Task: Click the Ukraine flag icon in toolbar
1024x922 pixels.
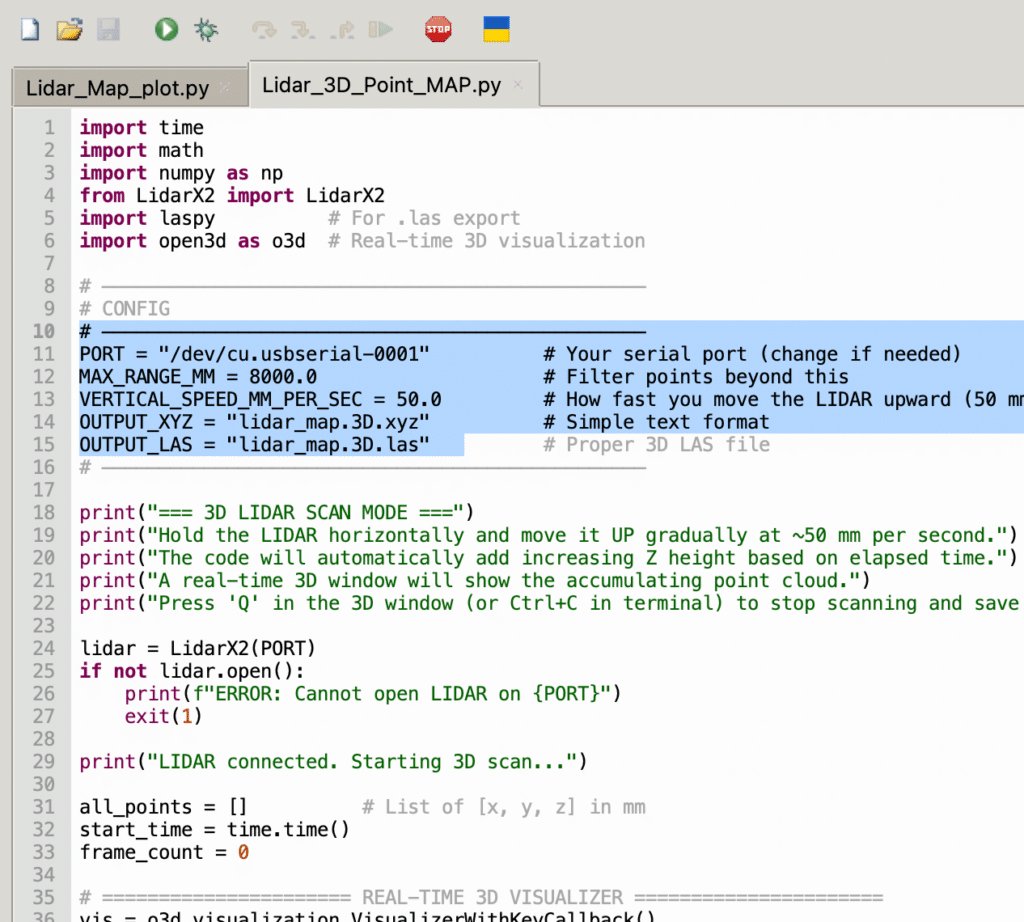Action: pos(496,29)
